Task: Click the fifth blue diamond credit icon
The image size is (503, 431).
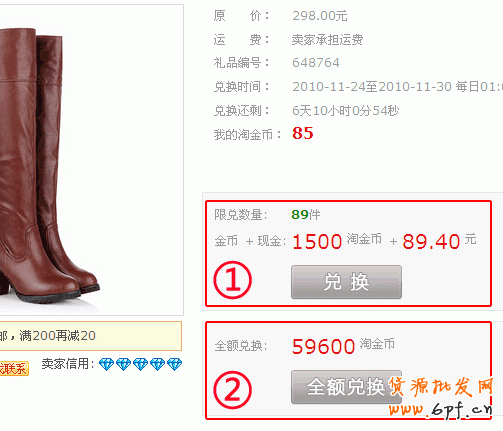Action: point(174,364)
